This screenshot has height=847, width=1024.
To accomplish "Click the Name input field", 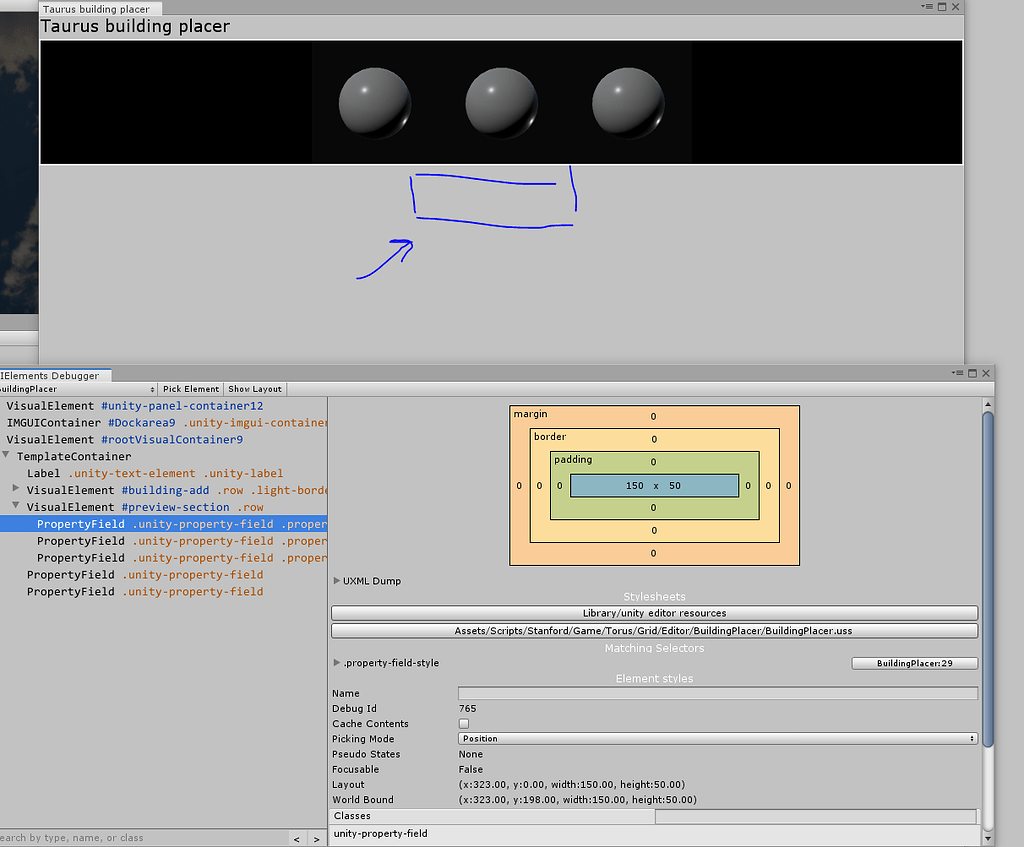I will tap(716, 693).
